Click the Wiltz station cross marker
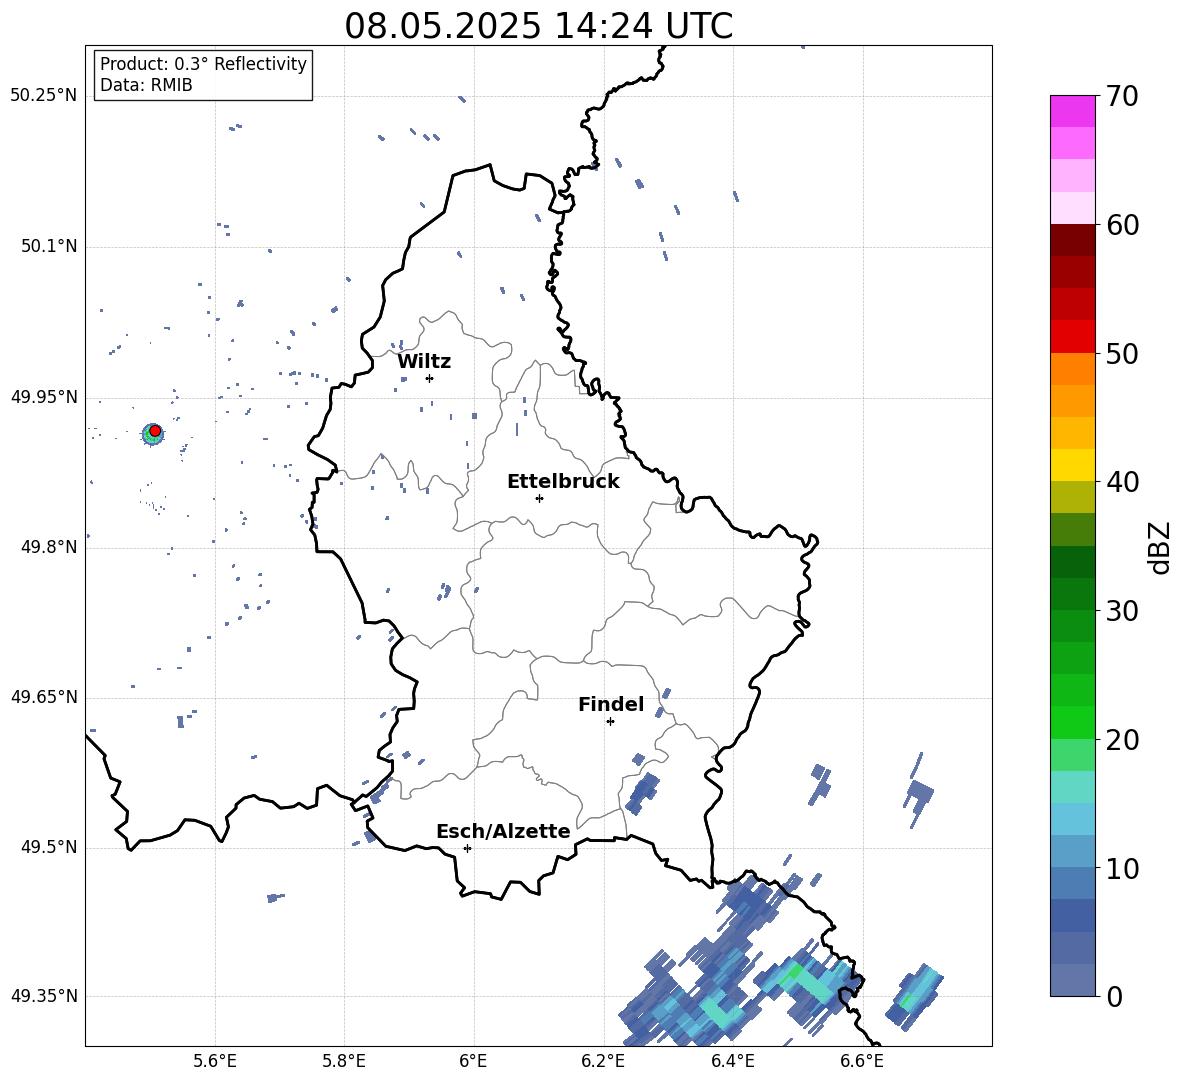 (x=429, y=378)
